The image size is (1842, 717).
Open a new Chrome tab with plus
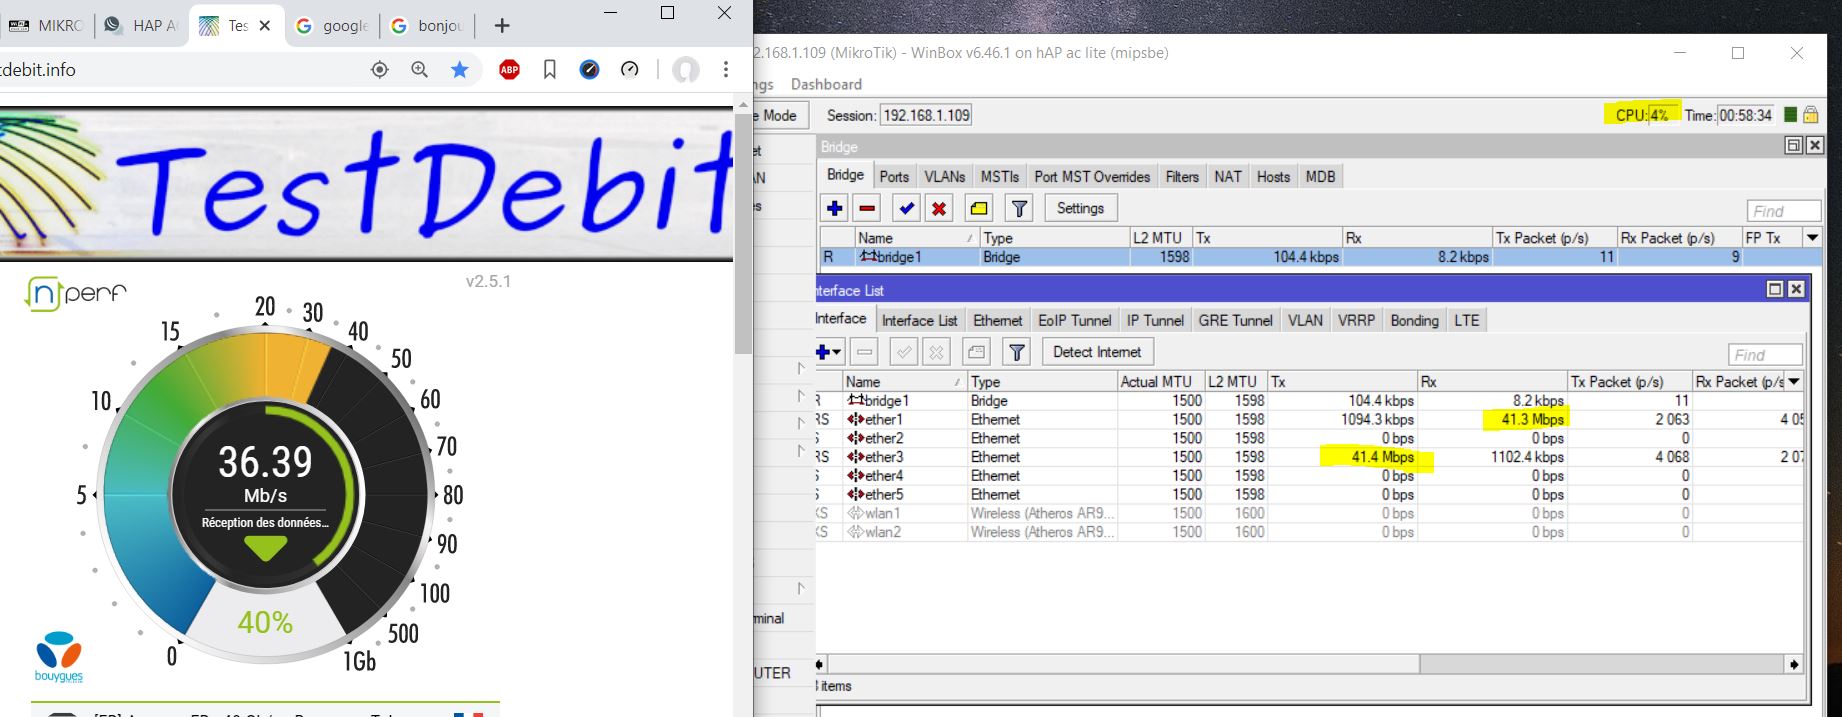[503, 26]
